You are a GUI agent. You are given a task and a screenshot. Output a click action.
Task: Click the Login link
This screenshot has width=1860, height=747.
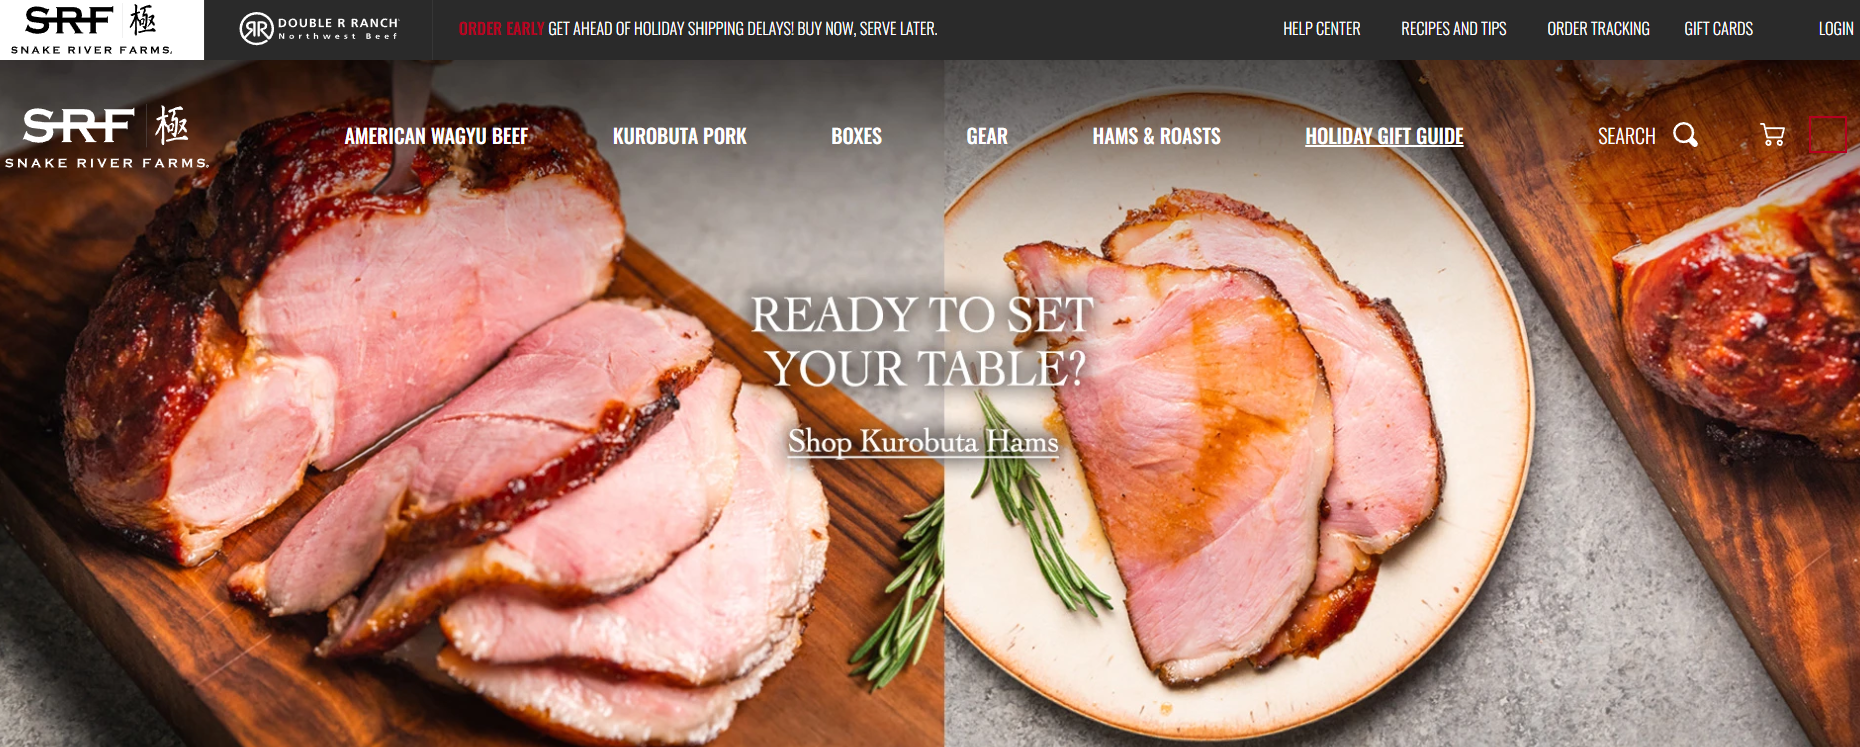[1835, 29]
